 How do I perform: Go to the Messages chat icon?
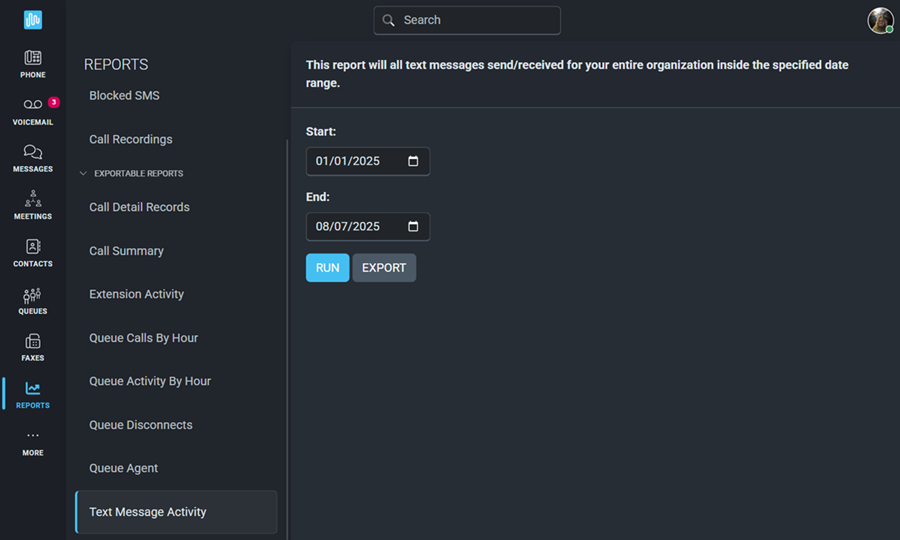click(x=33, y=151)
